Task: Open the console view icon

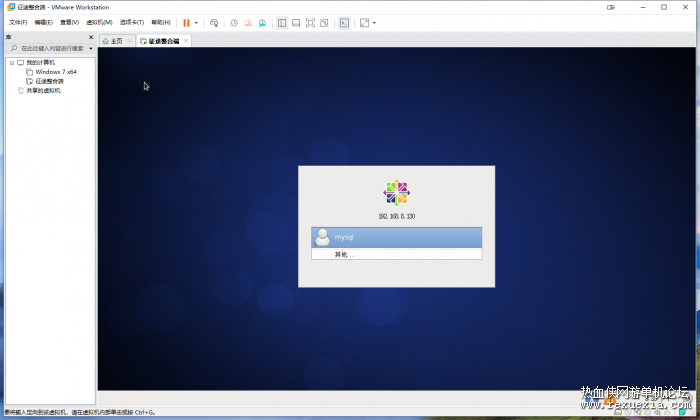Action: (x=344, y=23)
